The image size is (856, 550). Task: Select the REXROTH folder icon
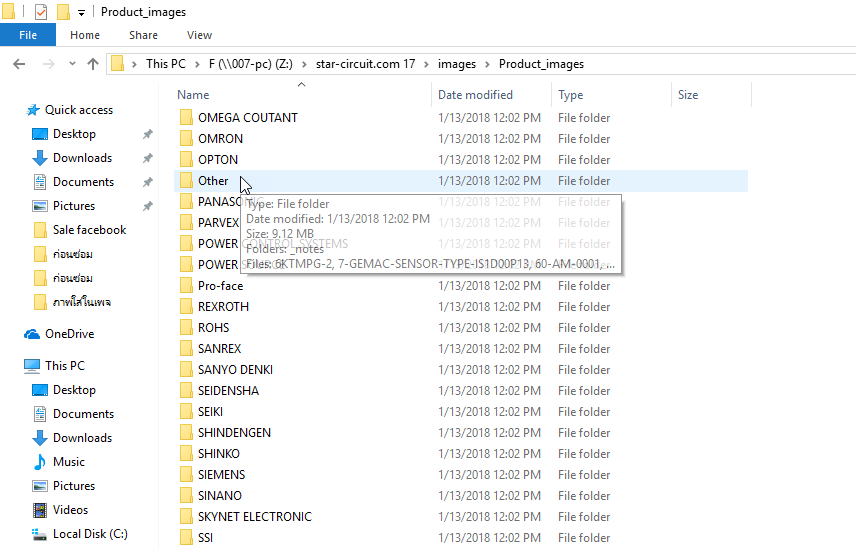[186, 306]
